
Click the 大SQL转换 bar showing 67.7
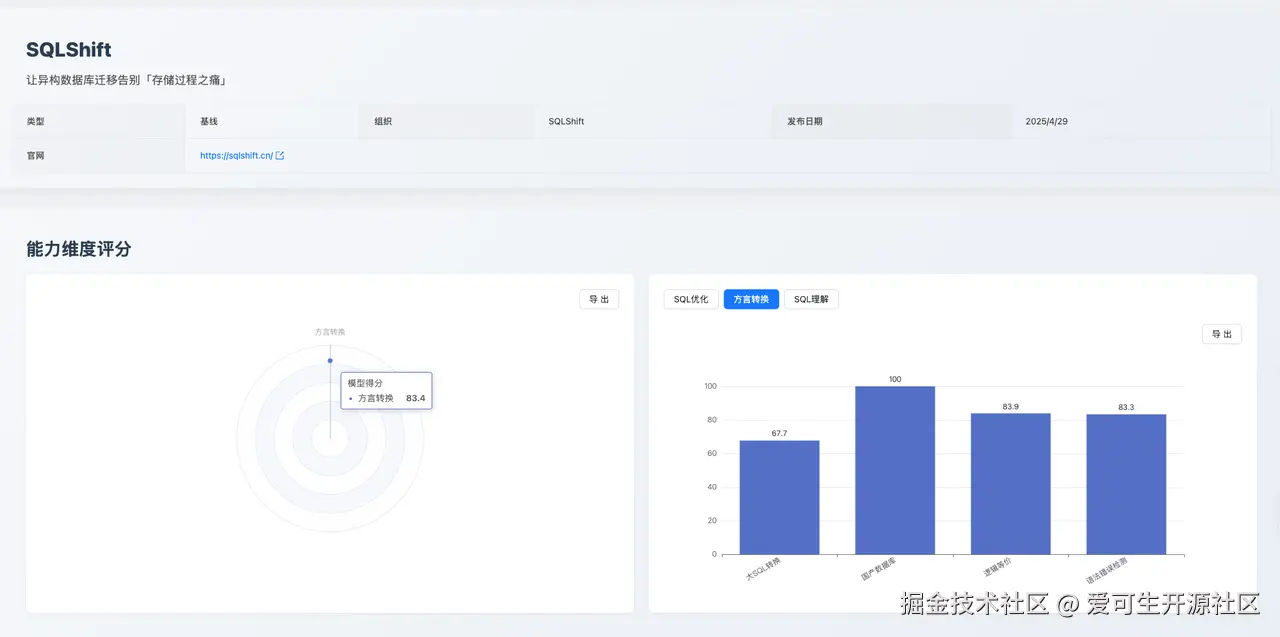click(779, 497)
